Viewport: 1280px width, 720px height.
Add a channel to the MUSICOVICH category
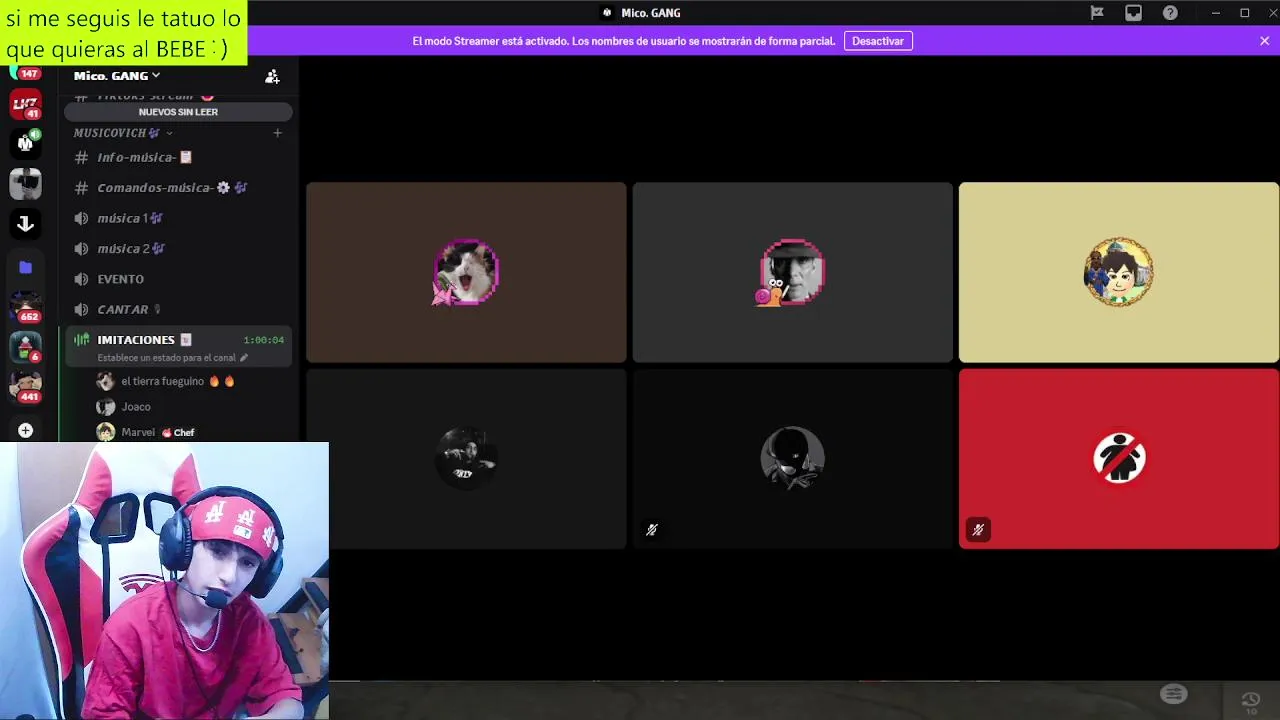coord(277,133)
